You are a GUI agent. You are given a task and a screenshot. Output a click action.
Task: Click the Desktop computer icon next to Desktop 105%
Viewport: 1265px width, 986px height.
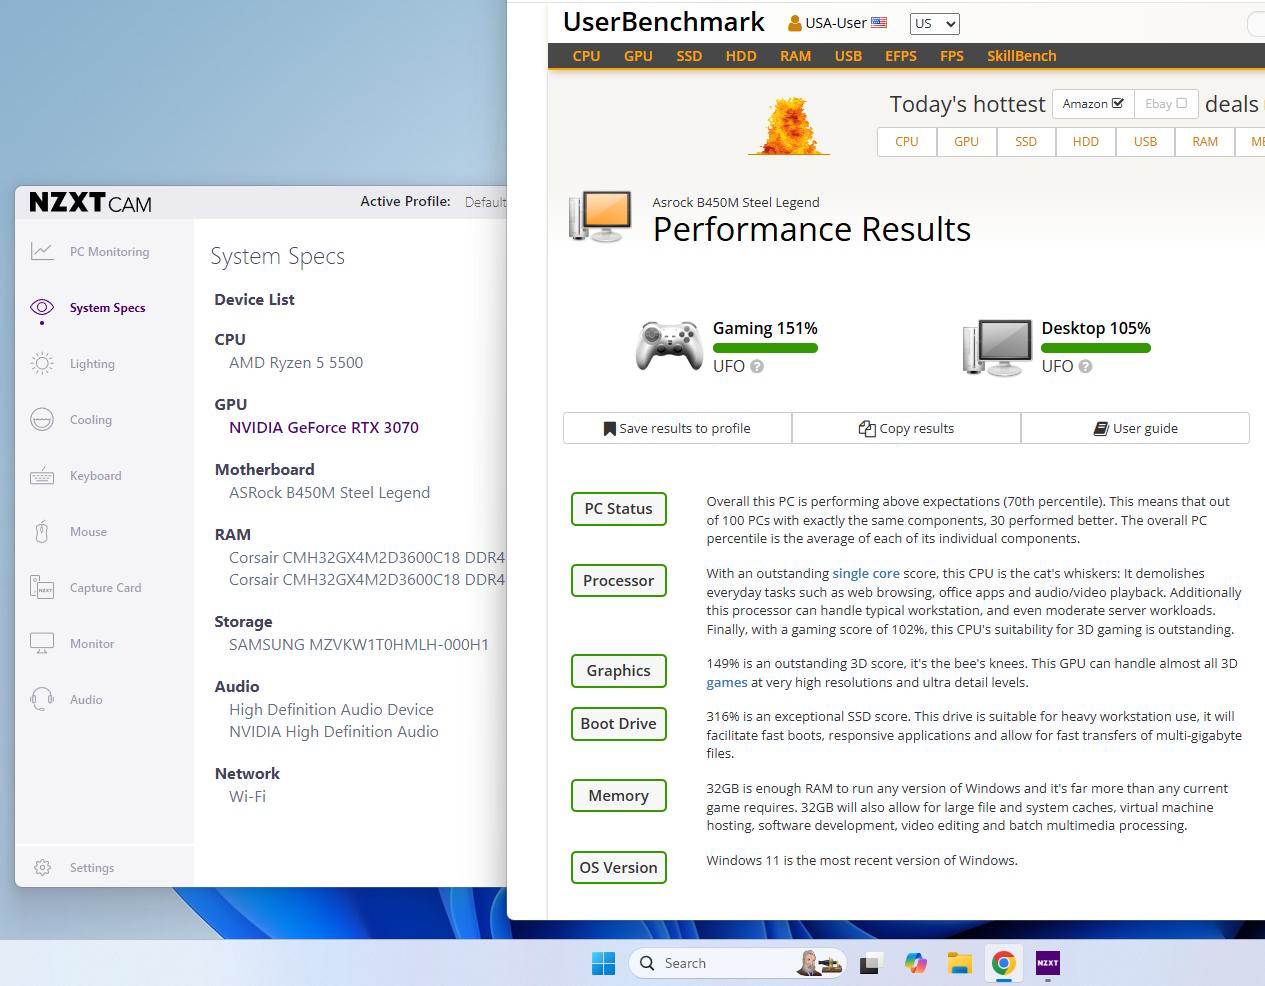pyautogui.click(x=997, y=347)
